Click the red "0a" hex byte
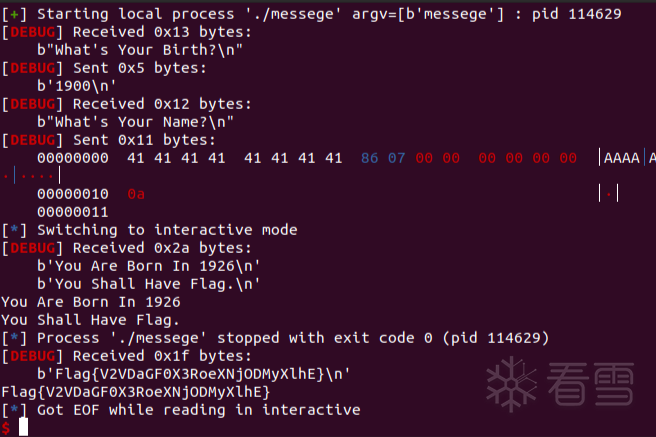Image resolution: width=656 pixels, height=437 pixels. pyautogui.click(x=136, y=194)
